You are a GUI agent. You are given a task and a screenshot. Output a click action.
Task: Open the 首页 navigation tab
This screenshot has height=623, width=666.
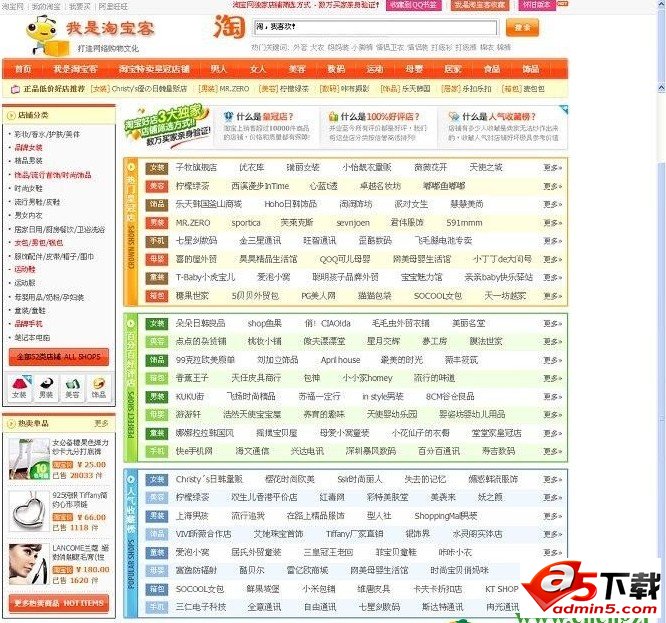23,69
